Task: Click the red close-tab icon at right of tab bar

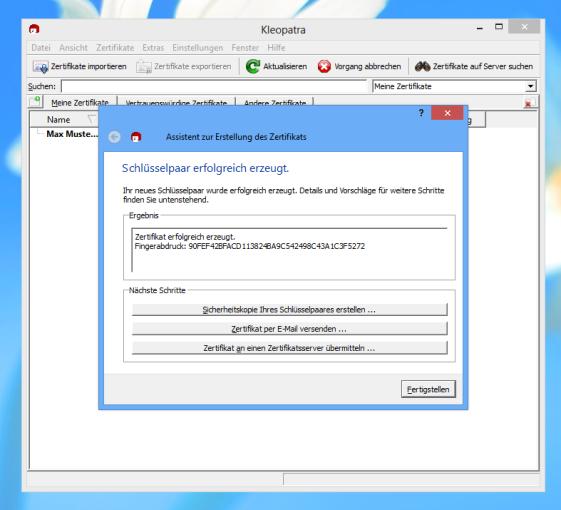Action: click(x=528, y=104)
